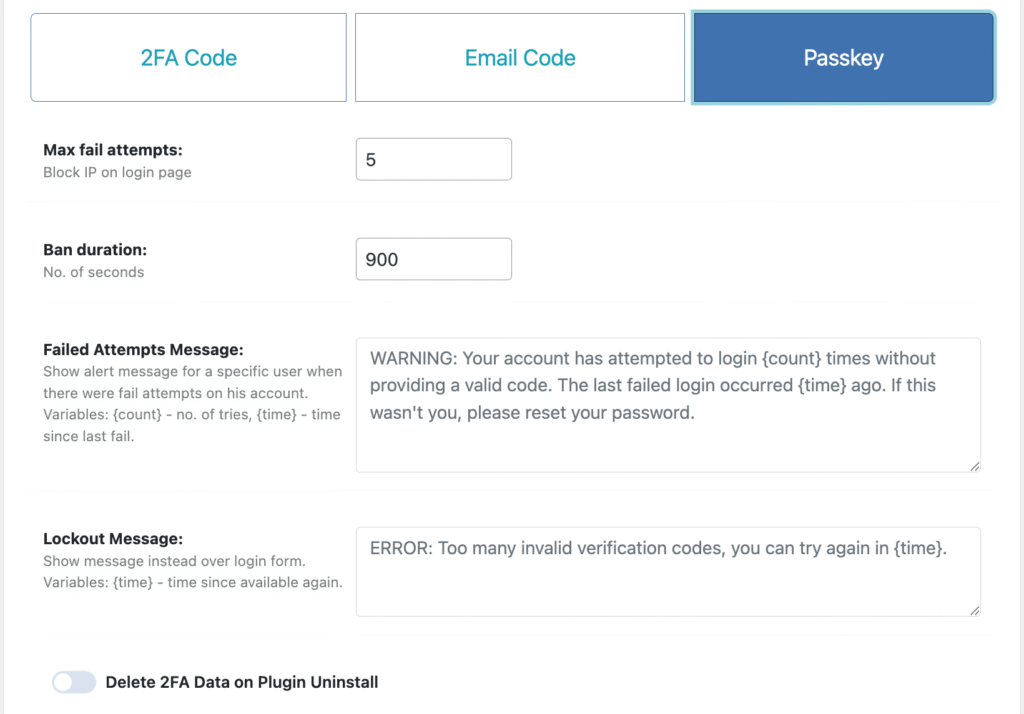Click the "Block IP on login page" hint
This screenshot has height=714, width=1024.
click(117, 172)
